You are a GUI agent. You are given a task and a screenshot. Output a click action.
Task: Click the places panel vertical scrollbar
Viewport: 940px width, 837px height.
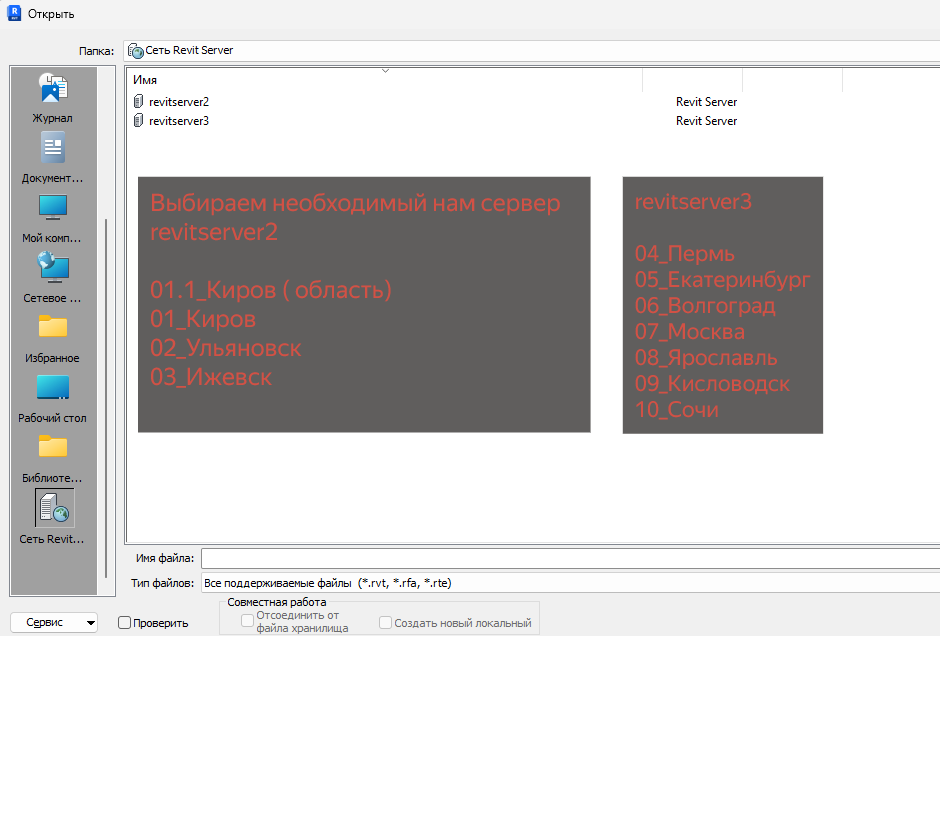click(x=106, y=398)
